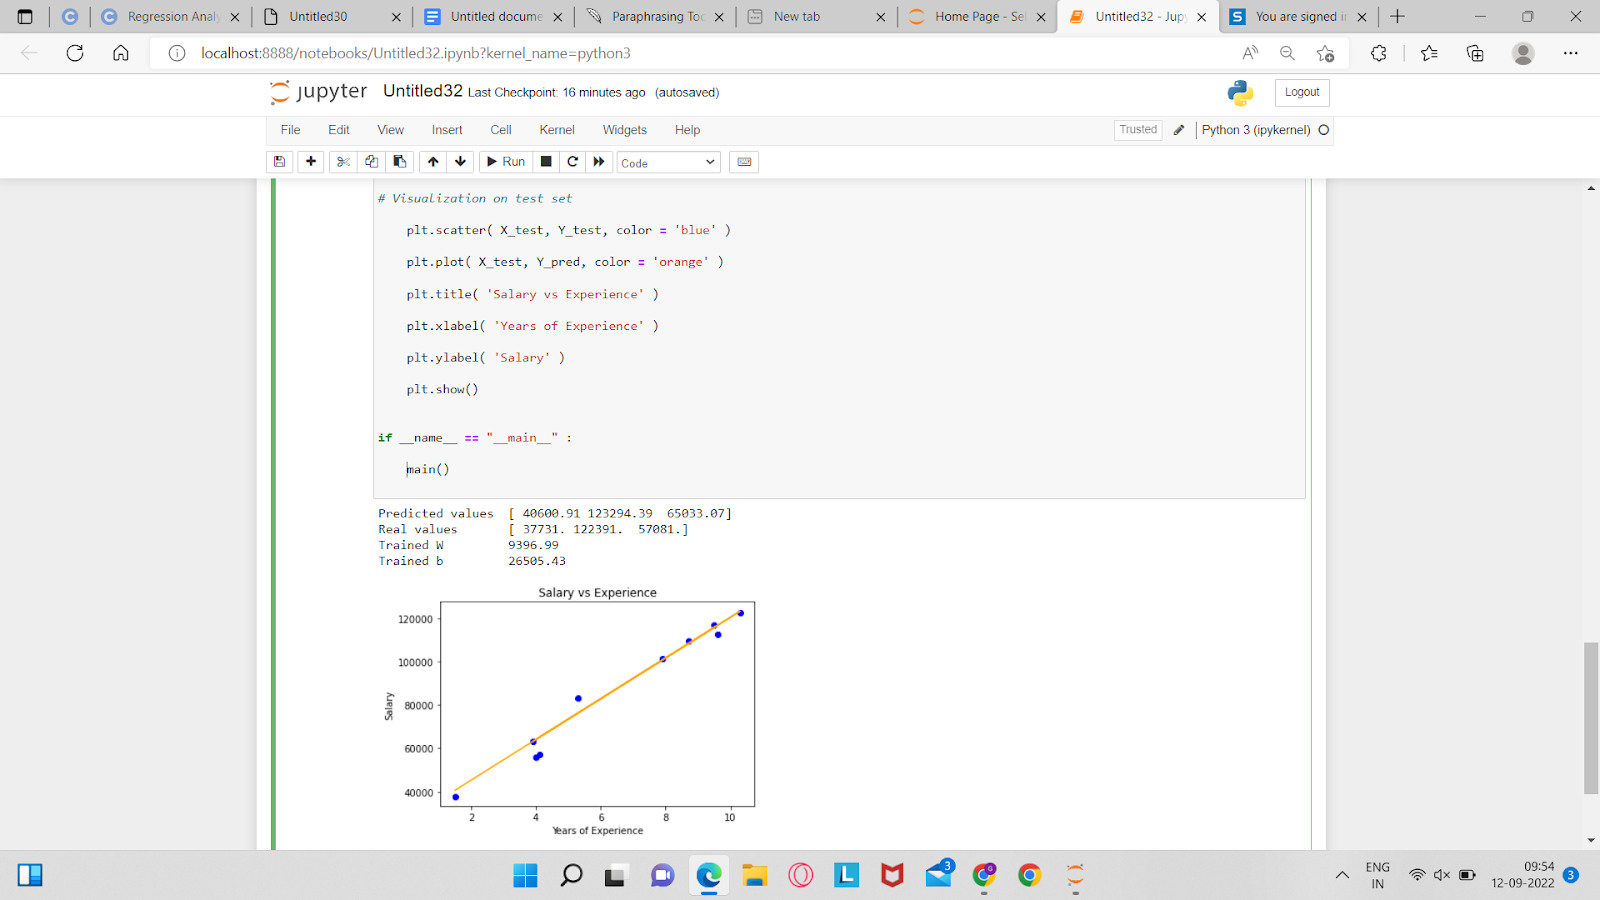Open Windows taskbar search
This screenshot has width=1600, height=900.
(571, 875)
